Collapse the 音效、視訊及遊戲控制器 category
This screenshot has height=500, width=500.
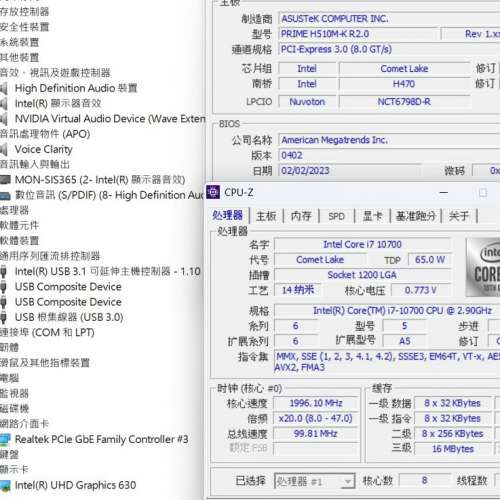click(55, 73)
